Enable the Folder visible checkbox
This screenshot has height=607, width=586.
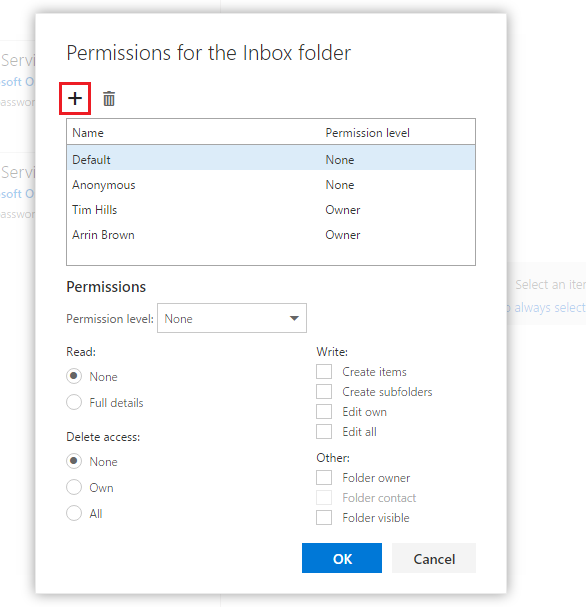click(x=324, y=518)
